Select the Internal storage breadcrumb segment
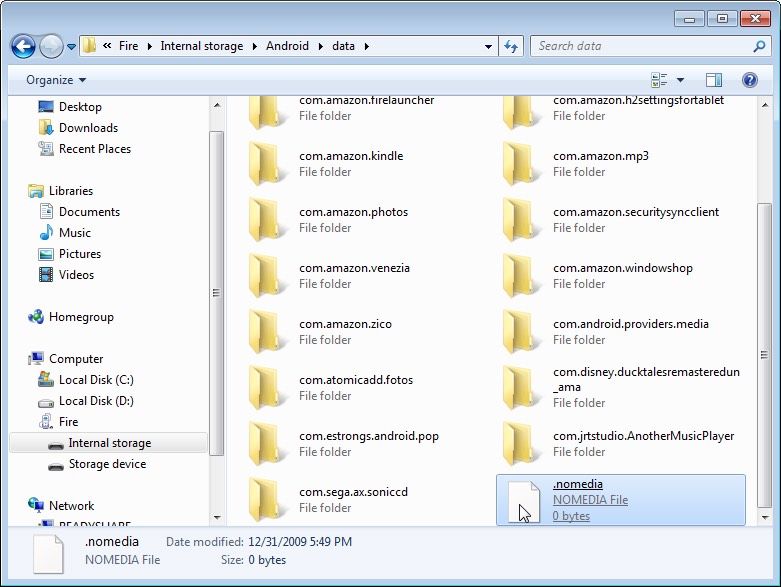 point(202,46)
